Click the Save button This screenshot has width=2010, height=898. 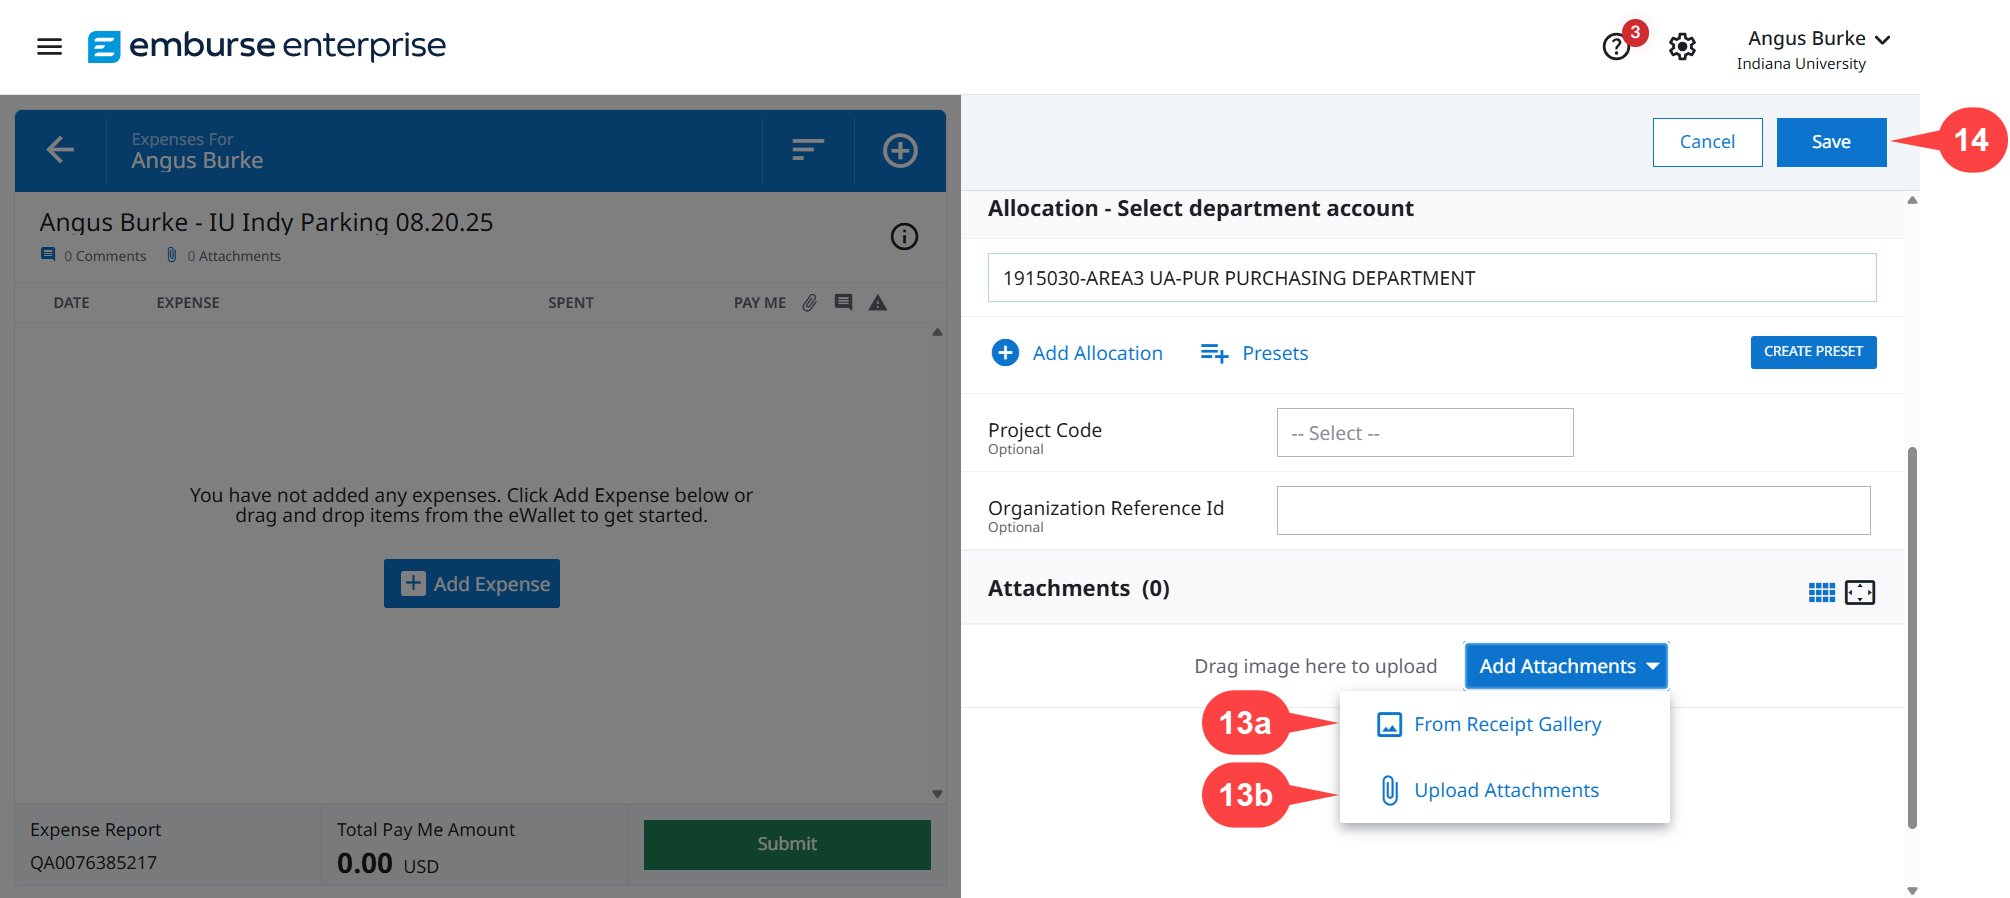click(1830, 142)
